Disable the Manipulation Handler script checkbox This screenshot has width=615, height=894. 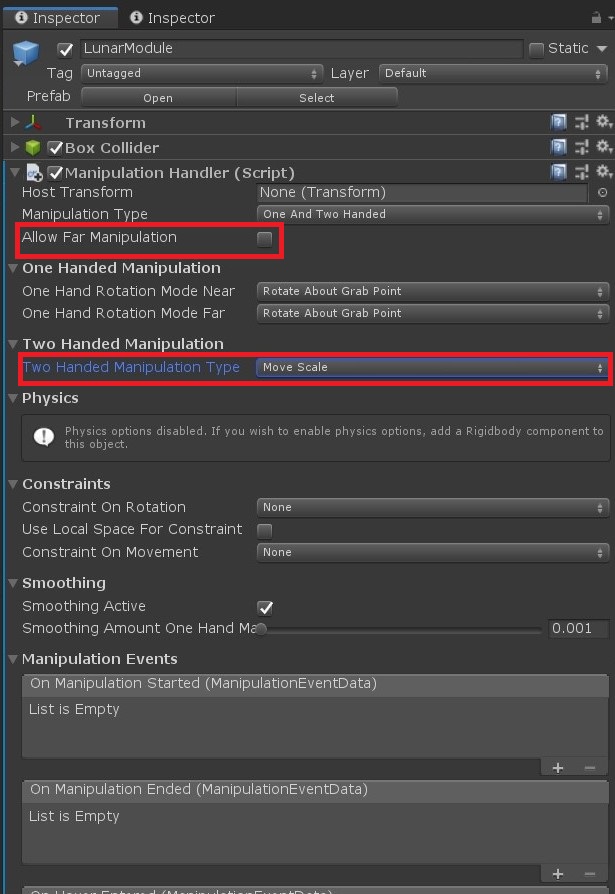[55, 173]
